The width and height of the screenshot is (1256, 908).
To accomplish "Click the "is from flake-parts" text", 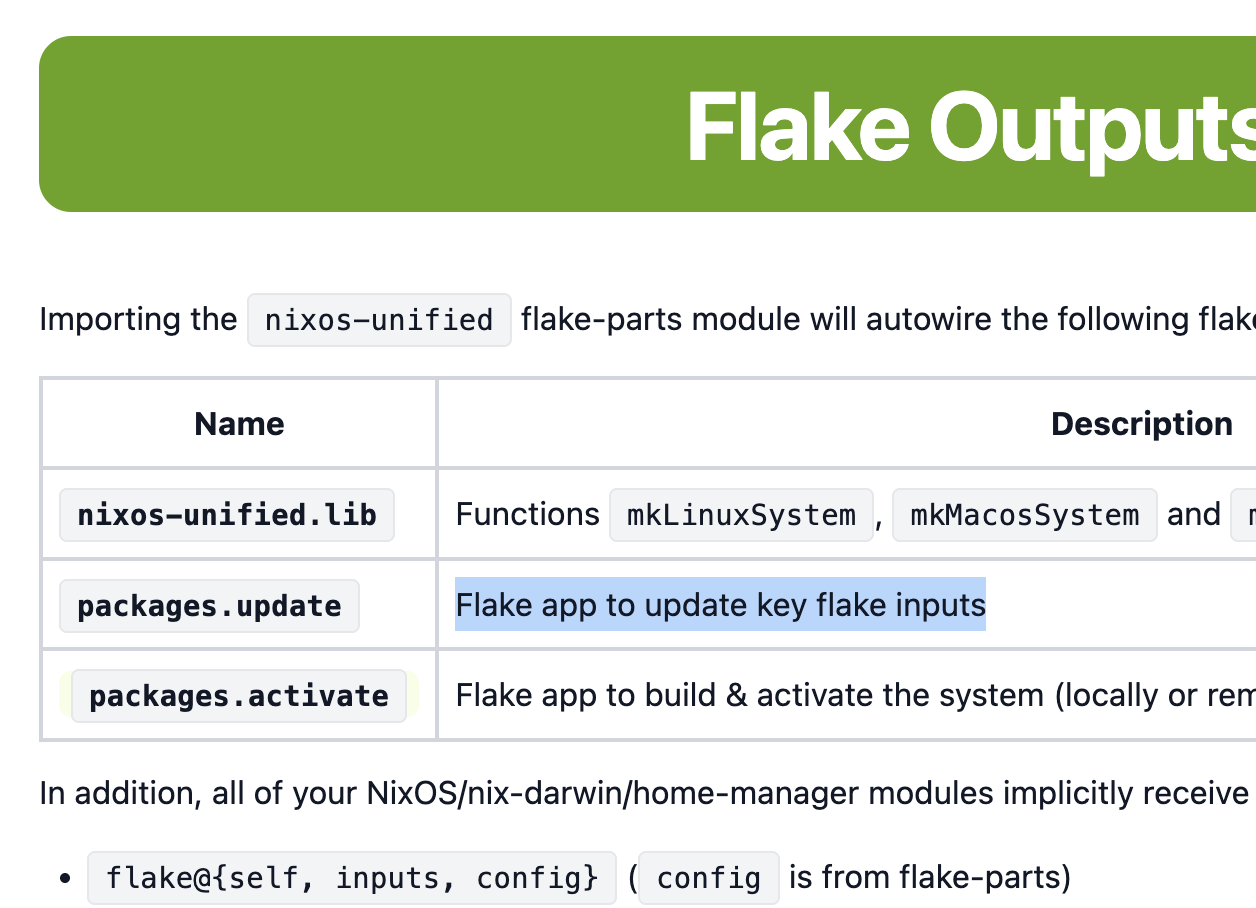I will 929,878.
